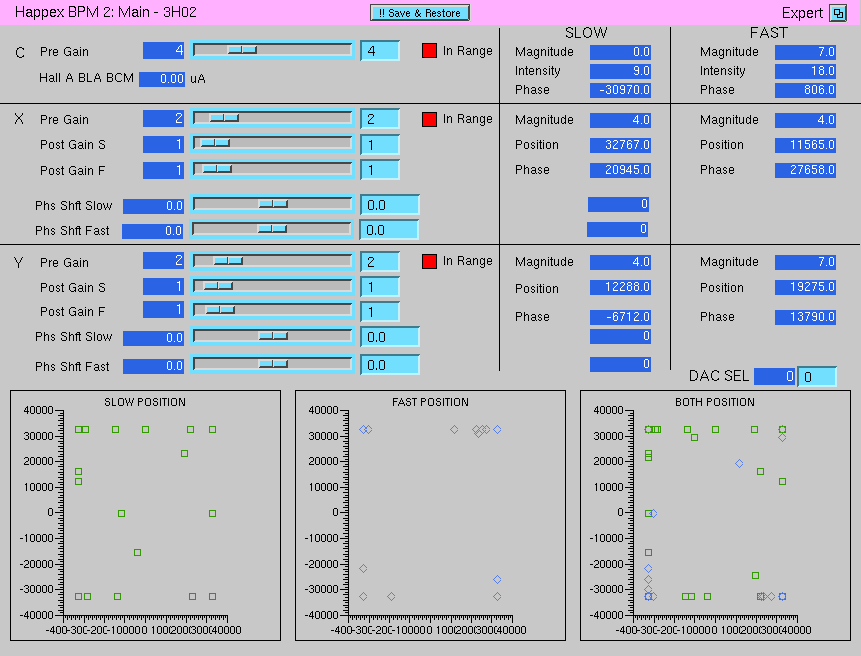Click the X Pre Gain entry field
Viewport: 861px width, 656px height.
tap(380, 119)
